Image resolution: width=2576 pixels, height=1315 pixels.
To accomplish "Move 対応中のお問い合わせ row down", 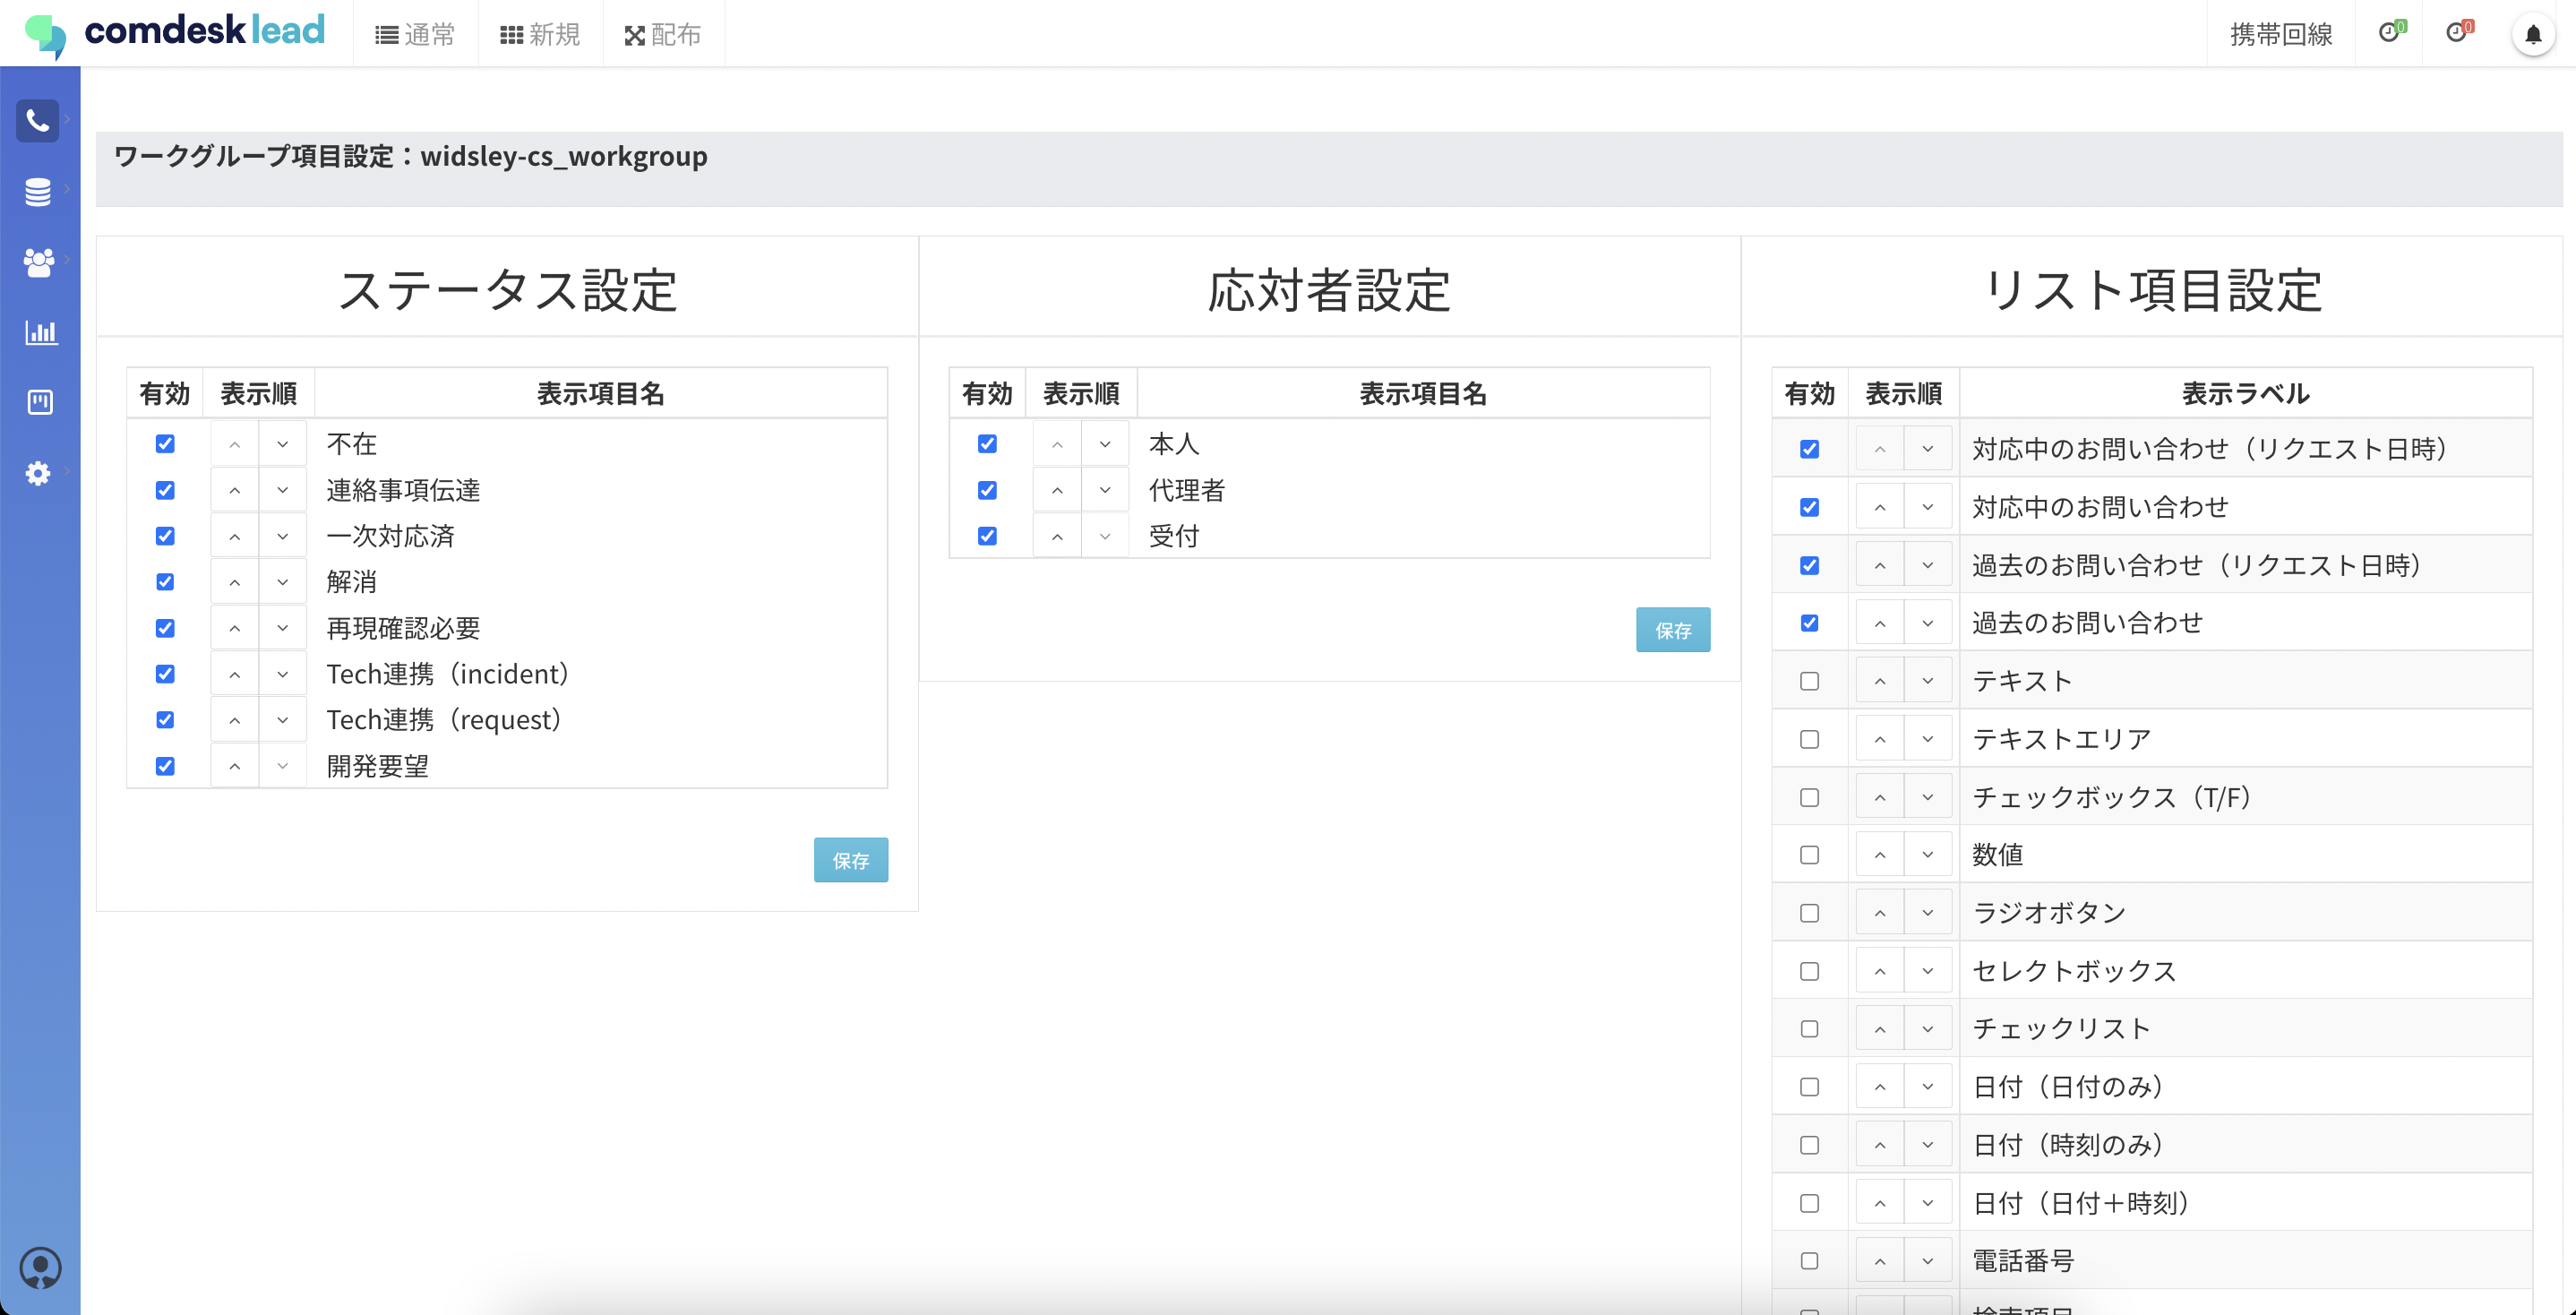I will (x=1927, y=508).
